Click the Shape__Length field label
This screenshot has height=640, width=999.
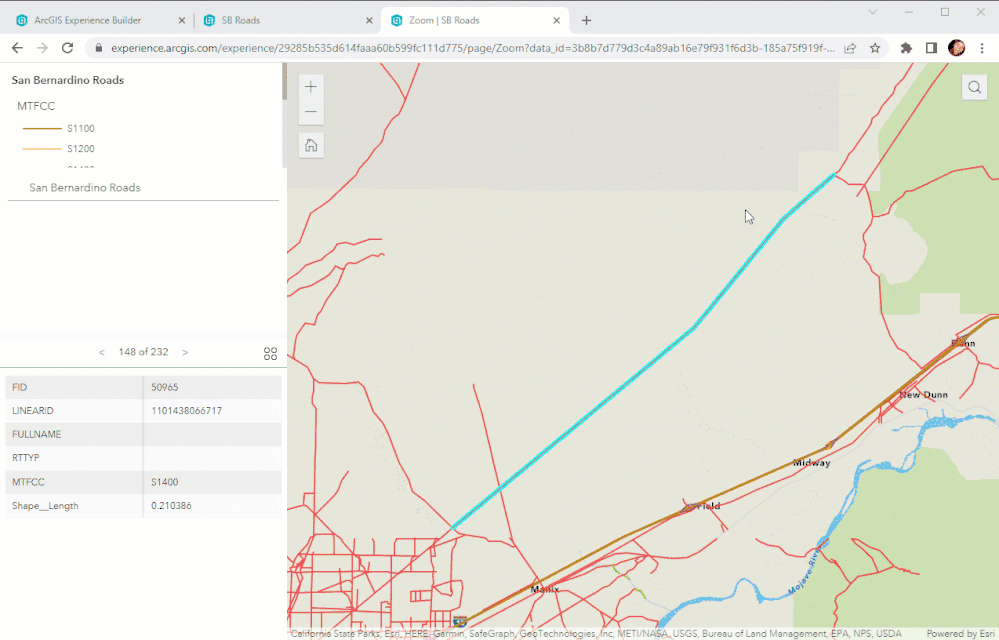[45, 506]
